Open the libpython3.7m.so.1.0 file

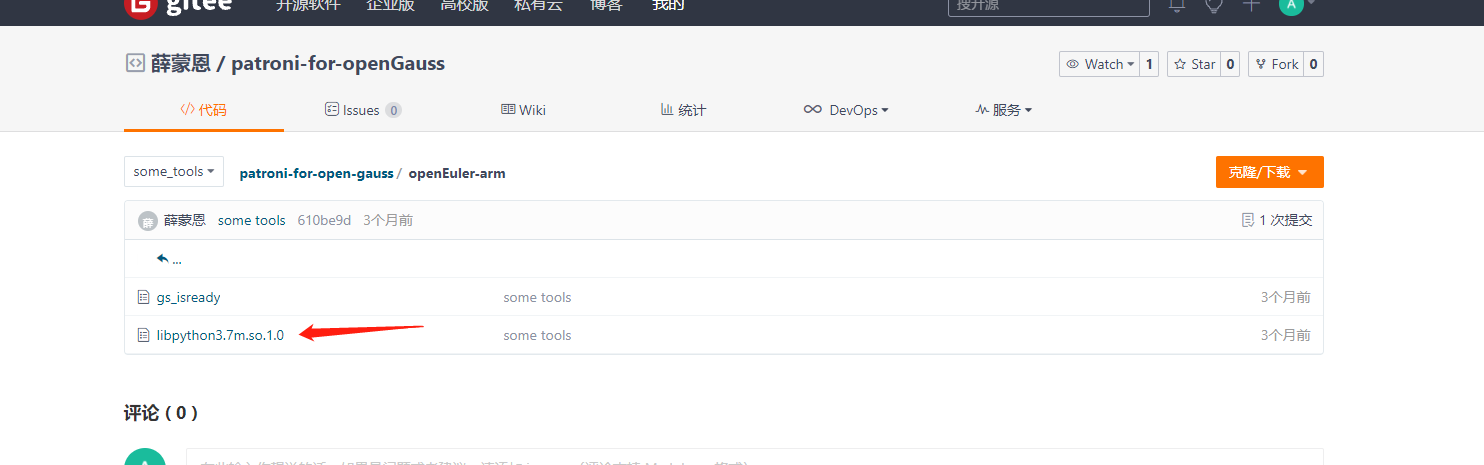coord(220,335)
